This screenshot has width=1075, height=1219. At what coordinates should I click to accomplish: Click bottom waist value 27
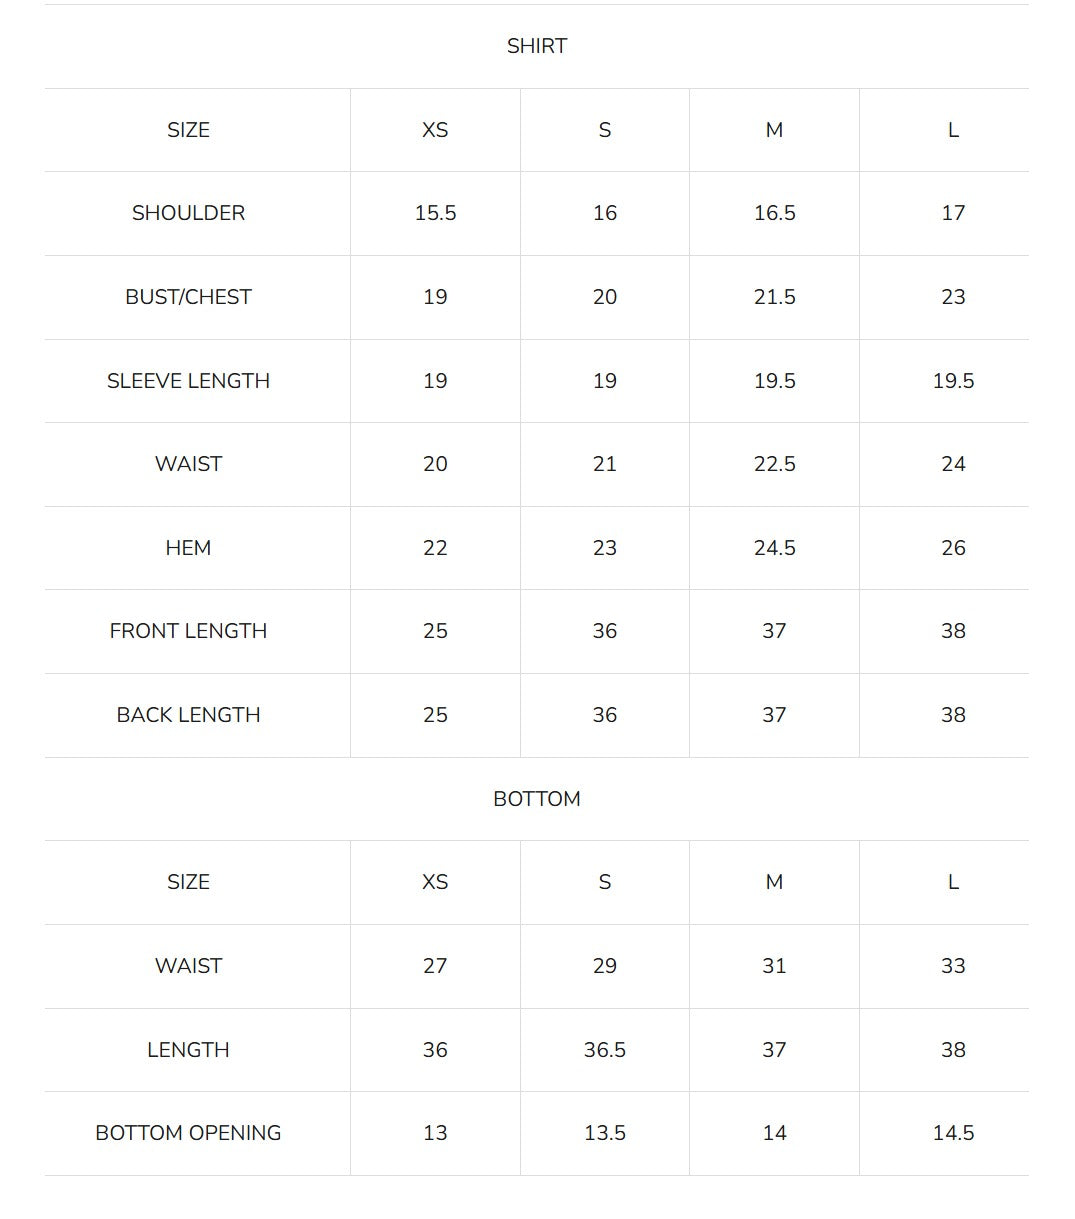[x=435, y=966]
